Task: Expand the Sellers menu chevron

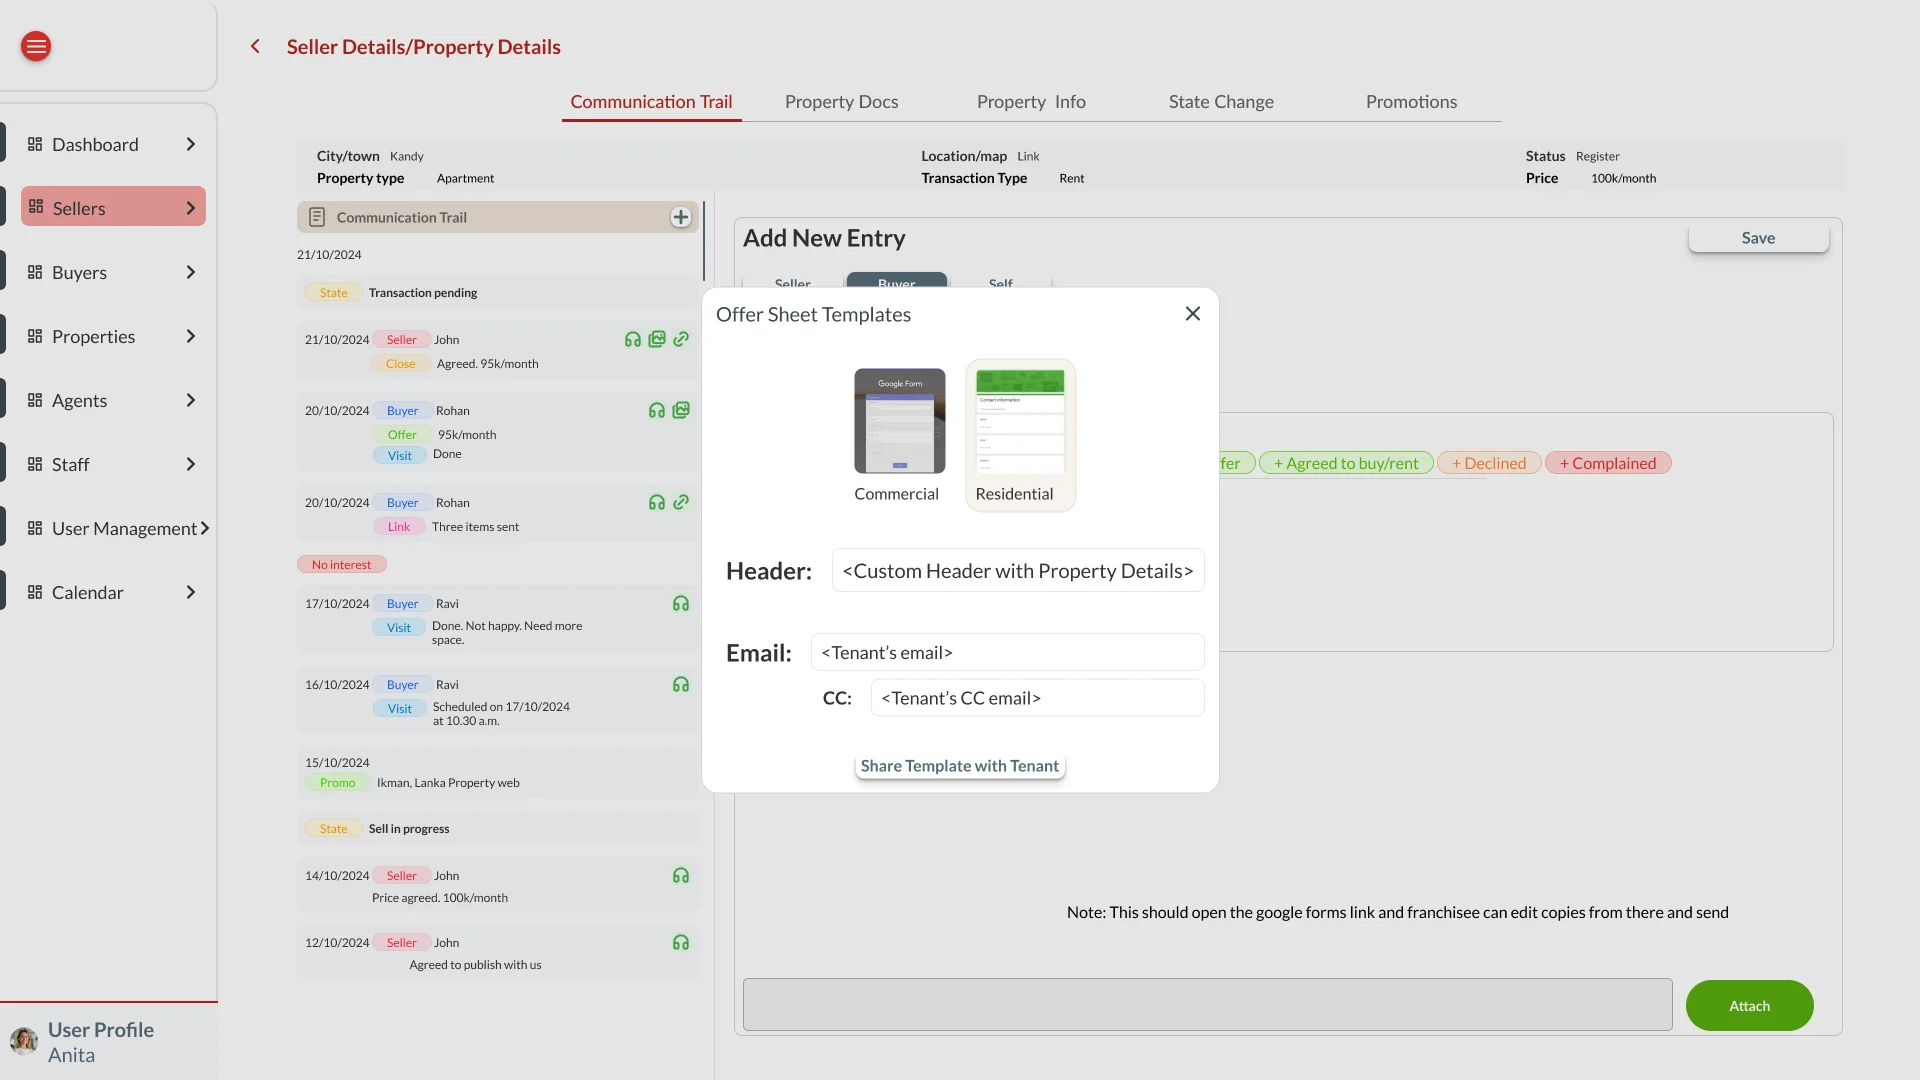Action: (191, 208)
